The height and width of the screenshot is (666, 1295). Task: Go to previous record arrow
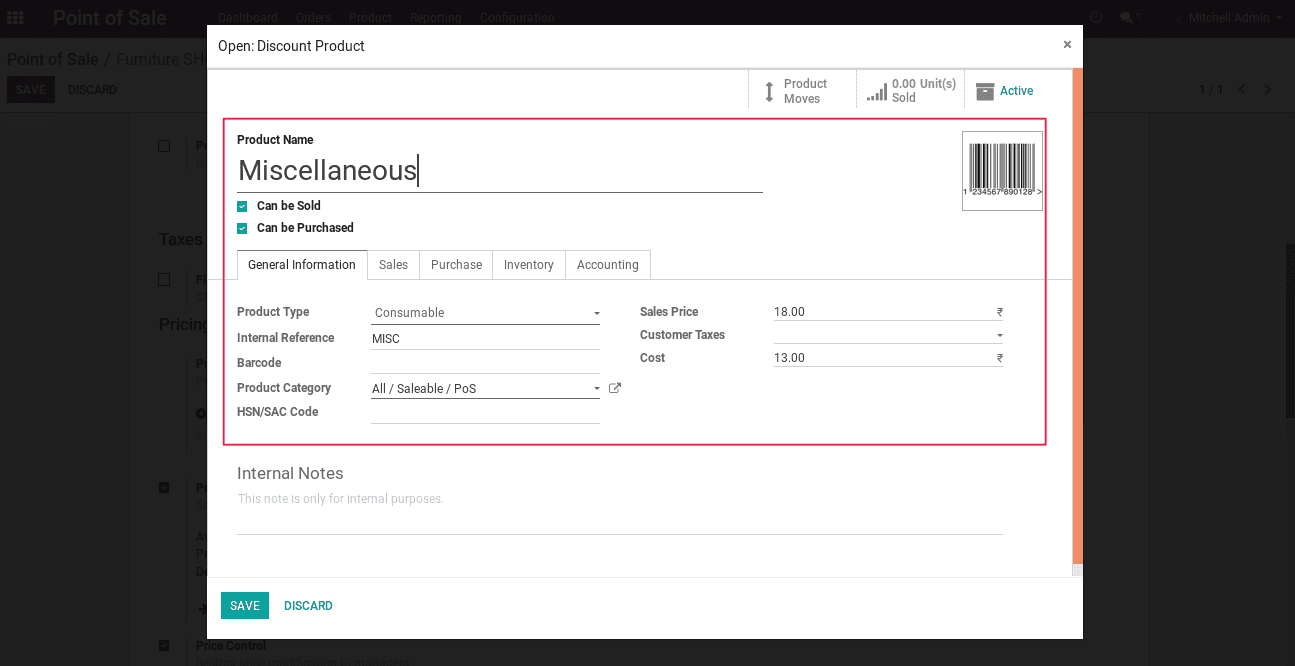[x=1242, y=90]
